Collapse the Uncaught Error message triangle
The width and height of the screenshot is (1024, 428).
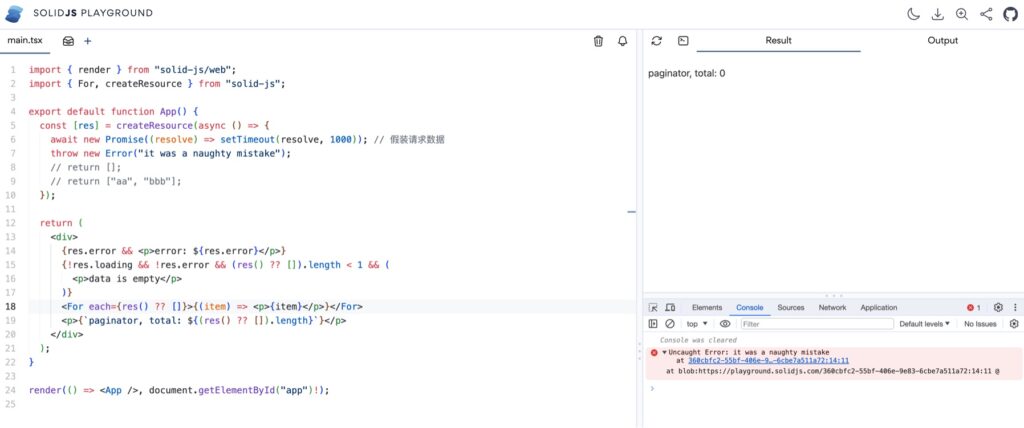click(665, 352)
